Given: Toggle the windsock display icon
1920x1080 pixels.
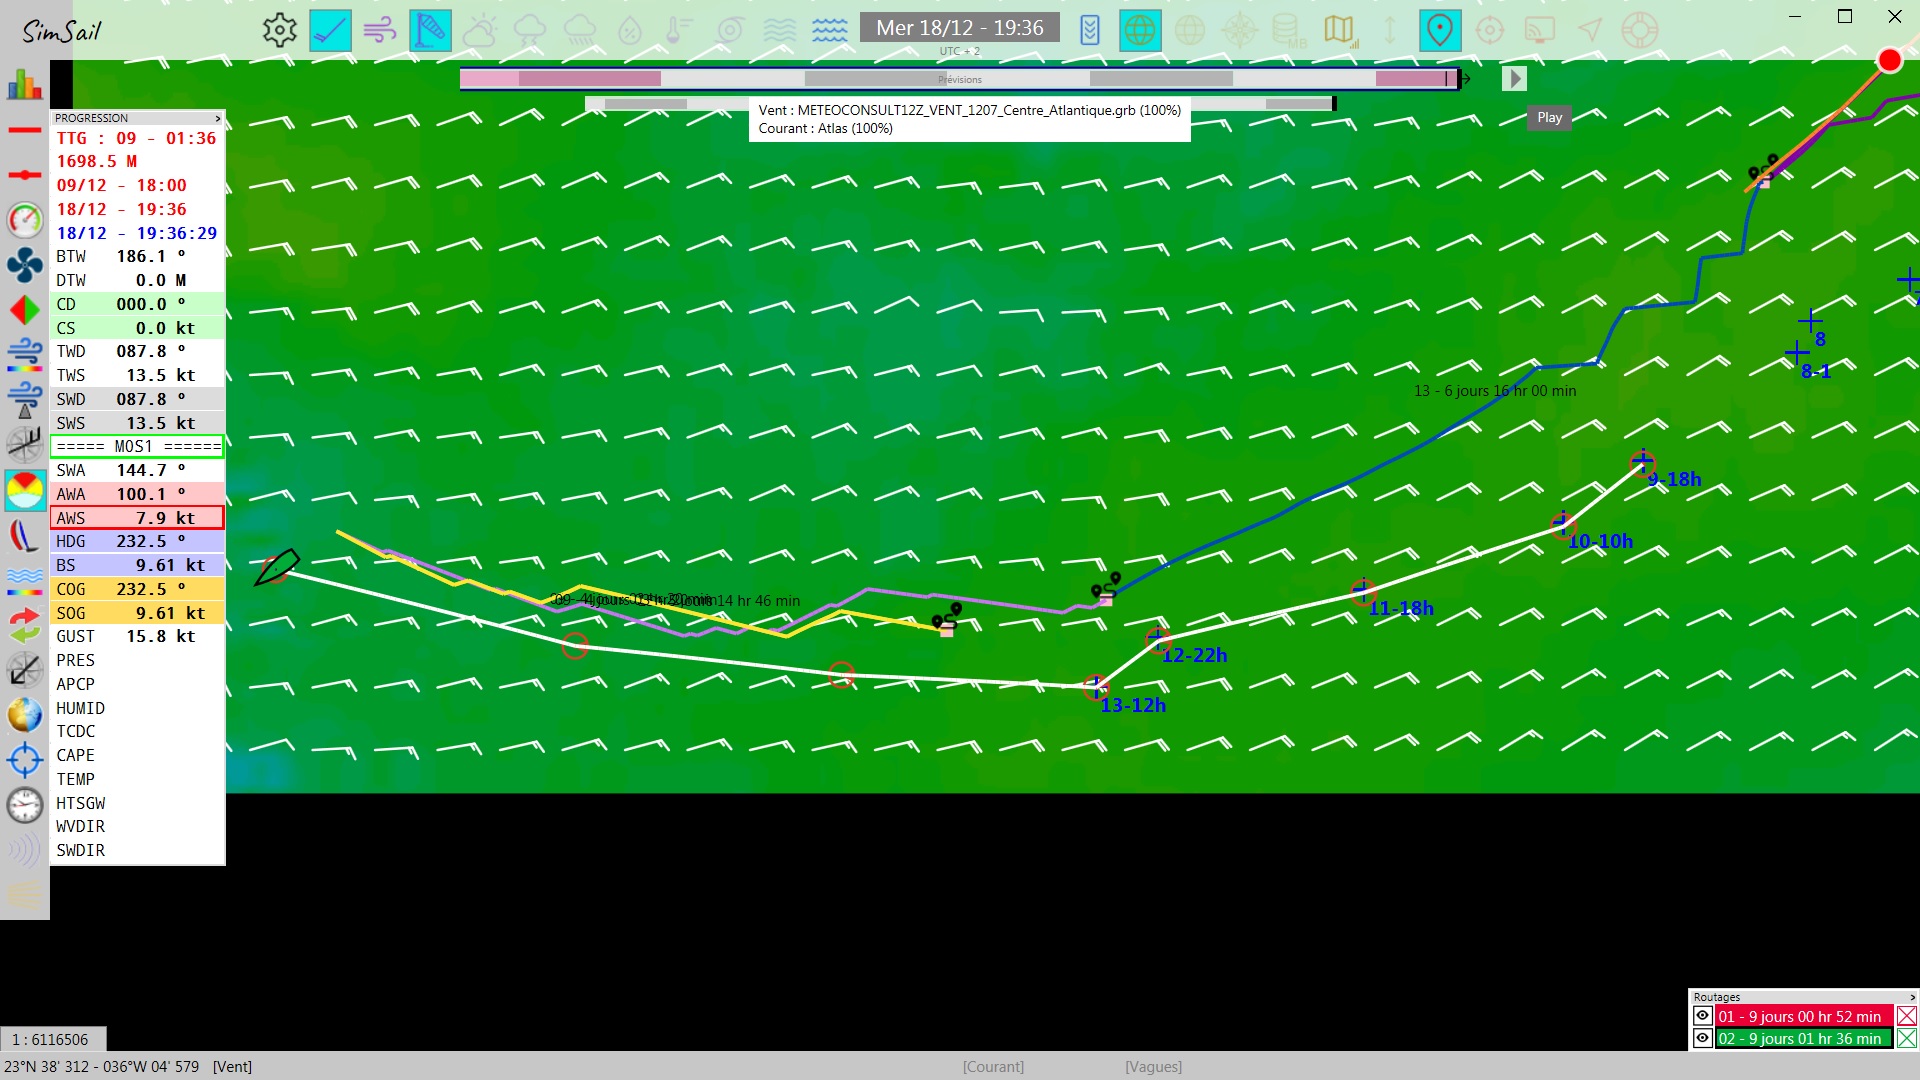Looking at the screenshot, I should click(x=430, y=30).
